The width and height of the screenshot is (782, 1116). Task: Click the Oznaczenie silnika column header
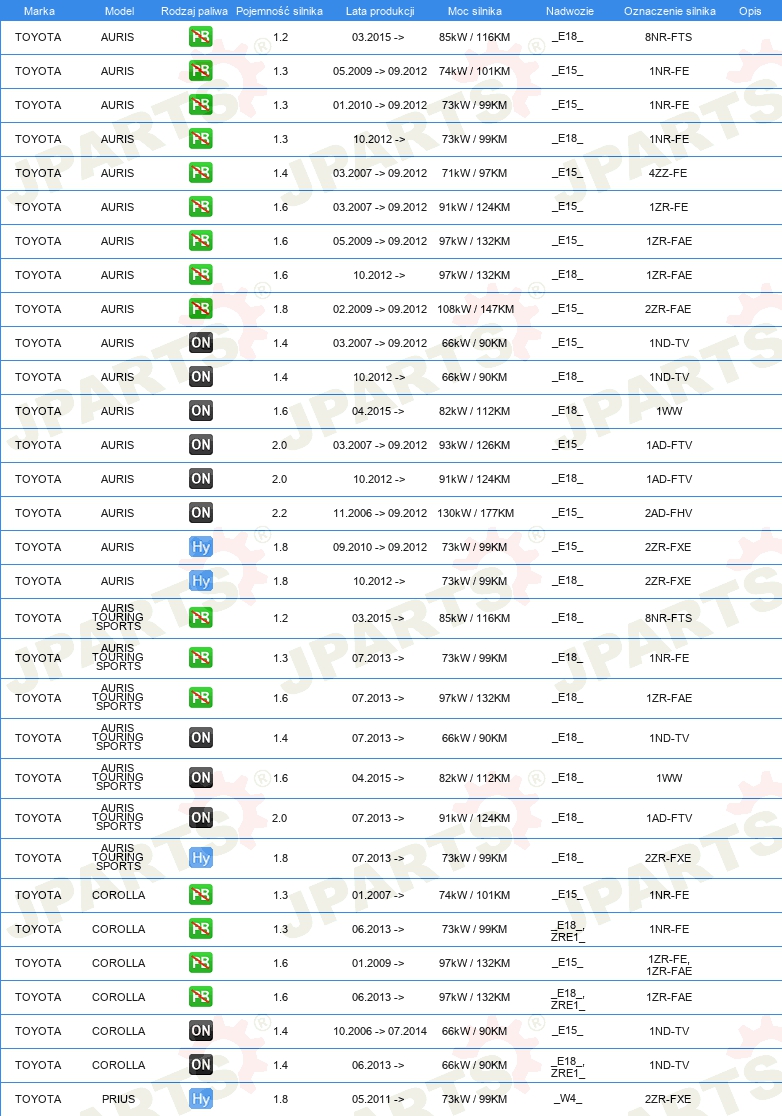pos(670,11)
